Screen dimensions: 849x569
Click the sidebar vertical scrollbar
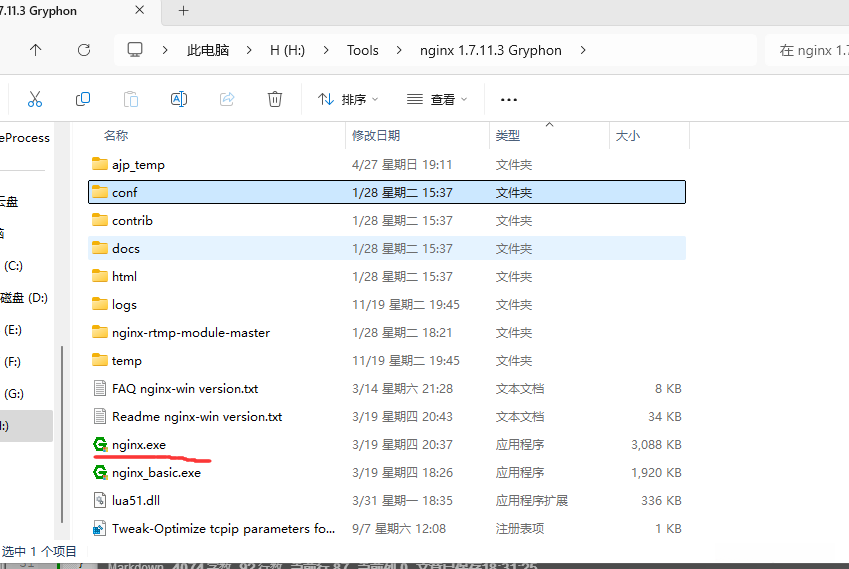pos(62,434)
